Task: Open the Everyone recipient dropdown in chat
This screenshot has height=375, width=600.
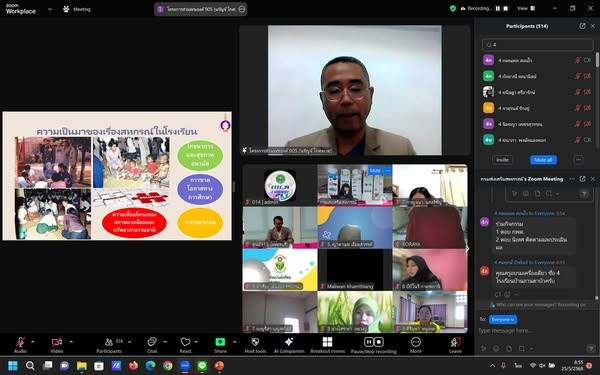Action: tap(503, 319)
